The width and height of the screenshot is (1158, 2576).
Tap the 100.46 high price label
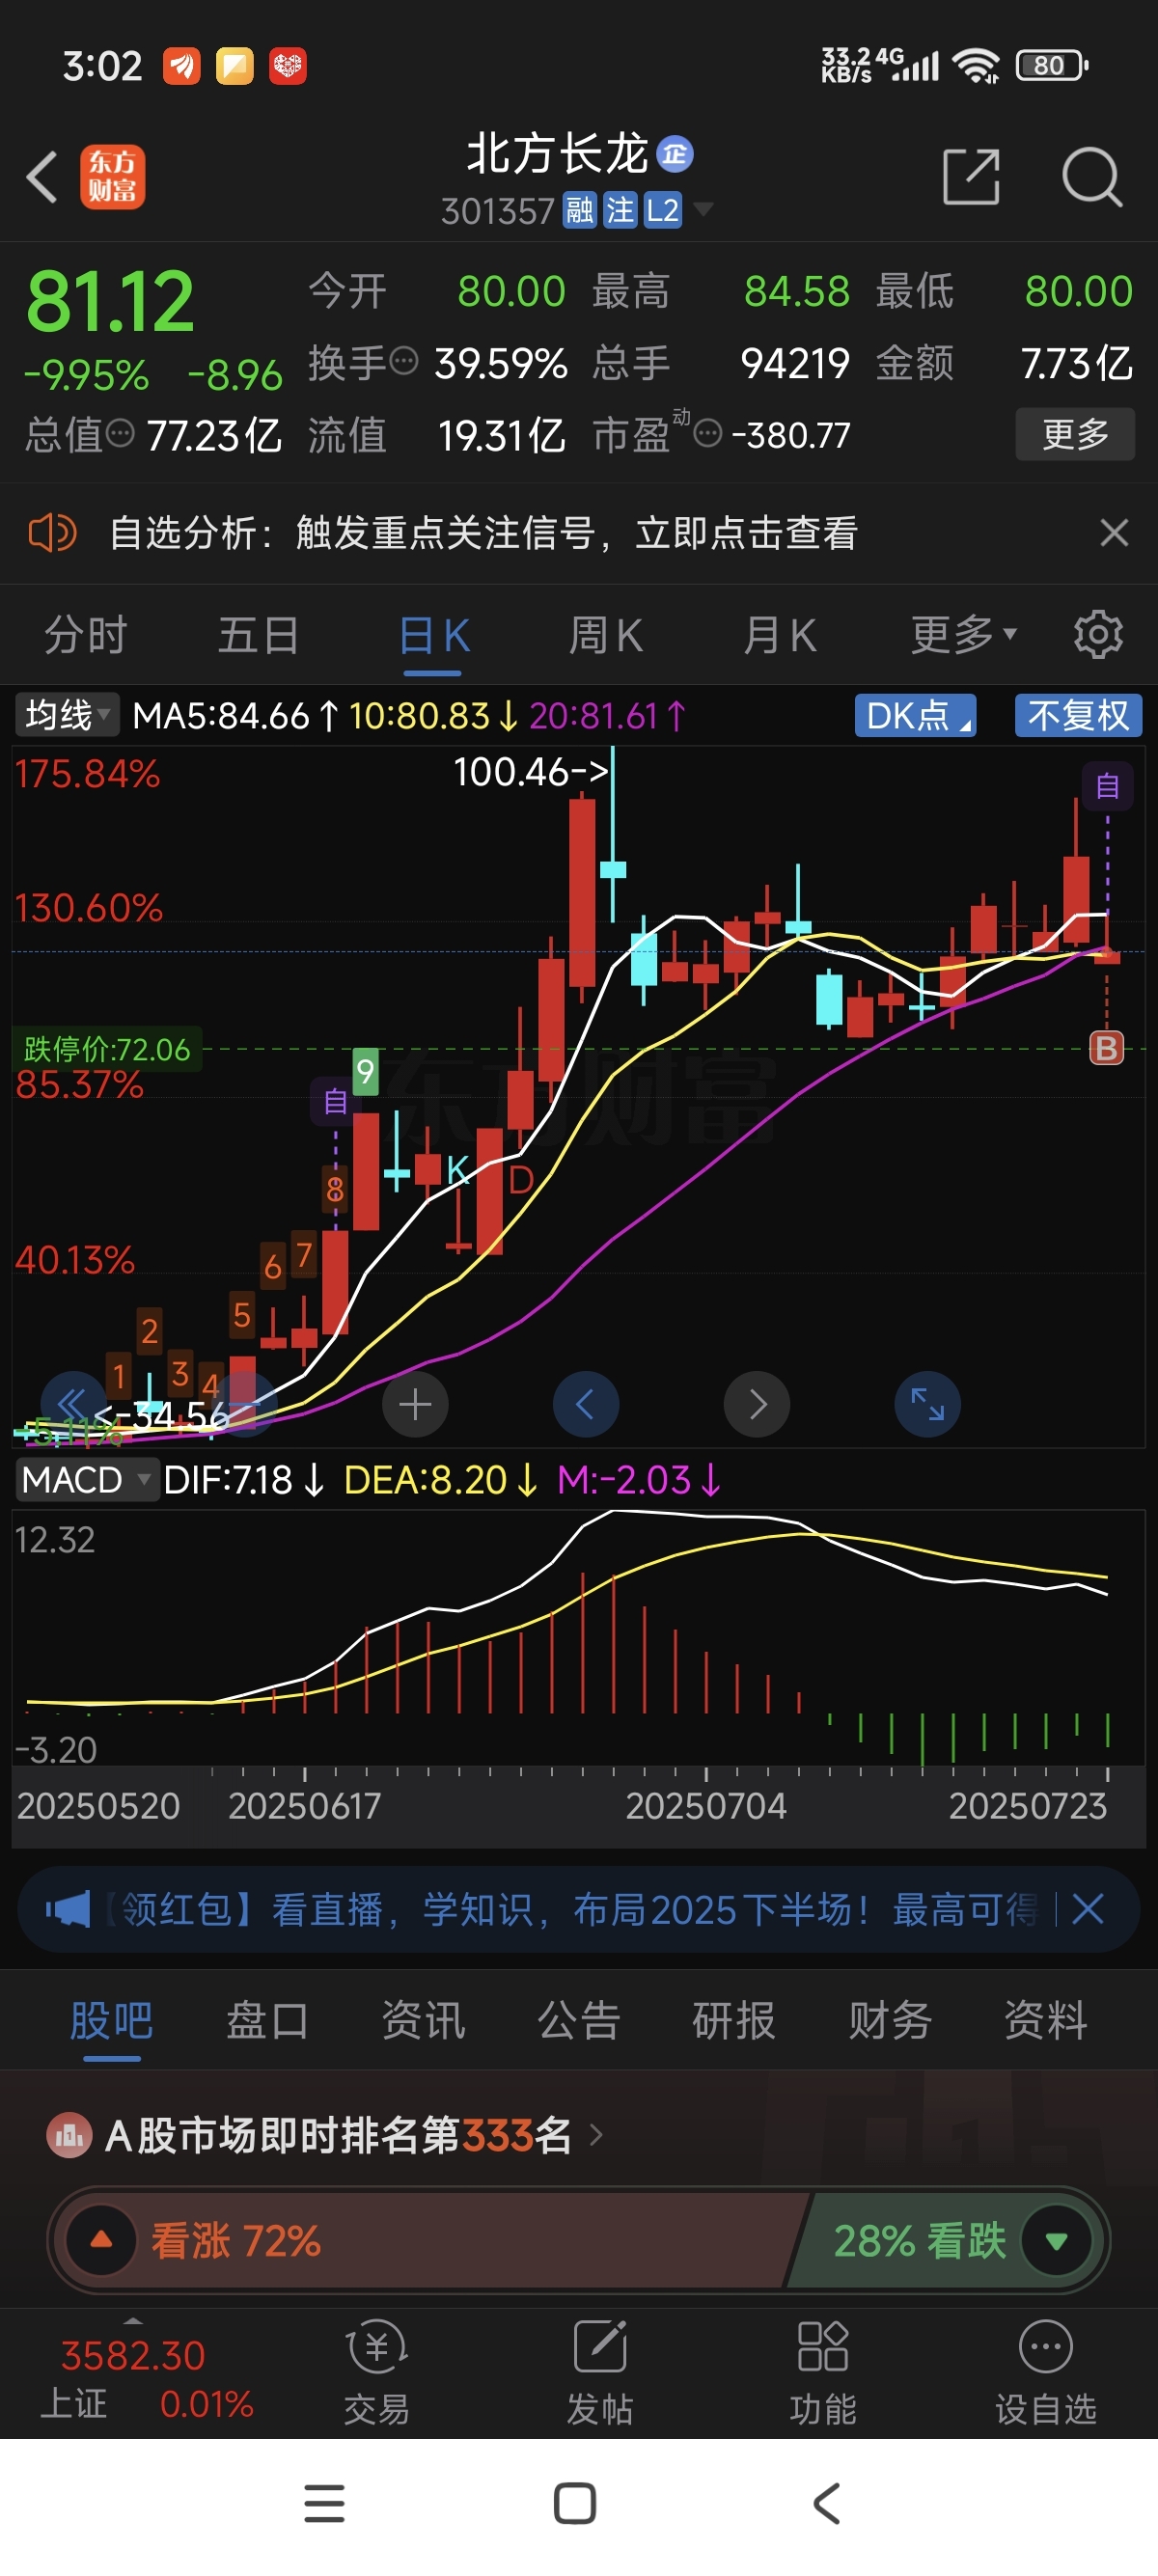pyautogui.click(x=530, y=771)
